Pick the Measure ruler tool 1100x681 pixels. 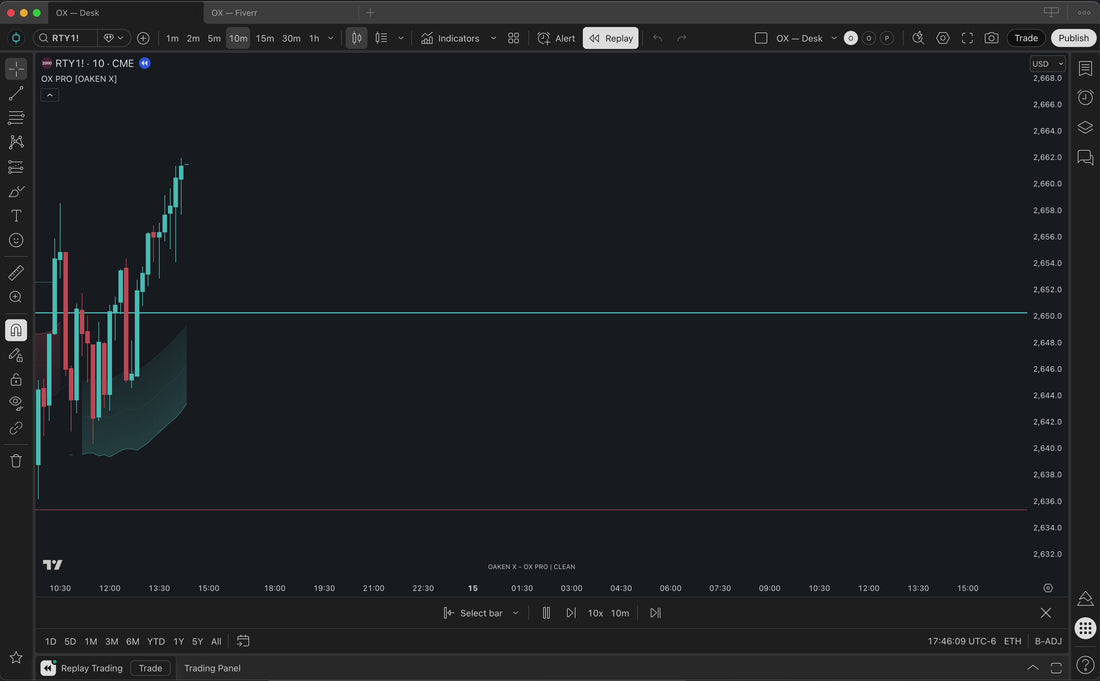(x=16, y=273)
